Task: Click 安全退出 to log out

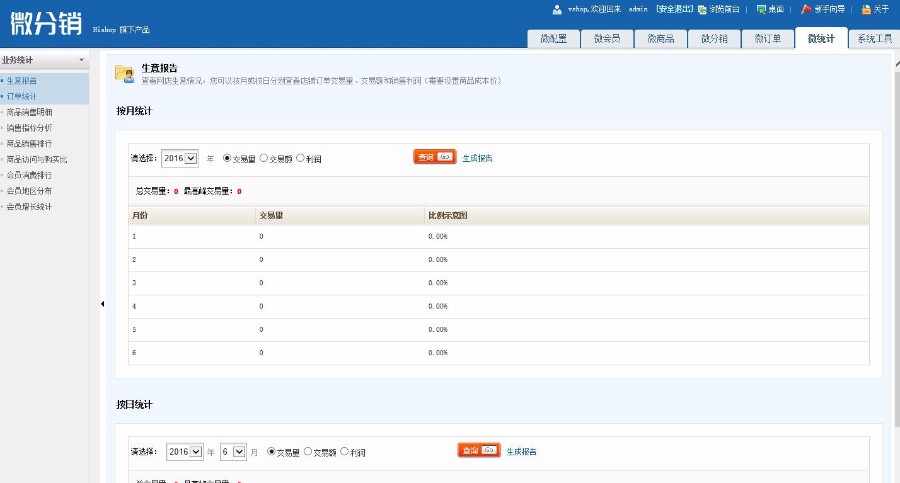Action: [x=675, y=9]
